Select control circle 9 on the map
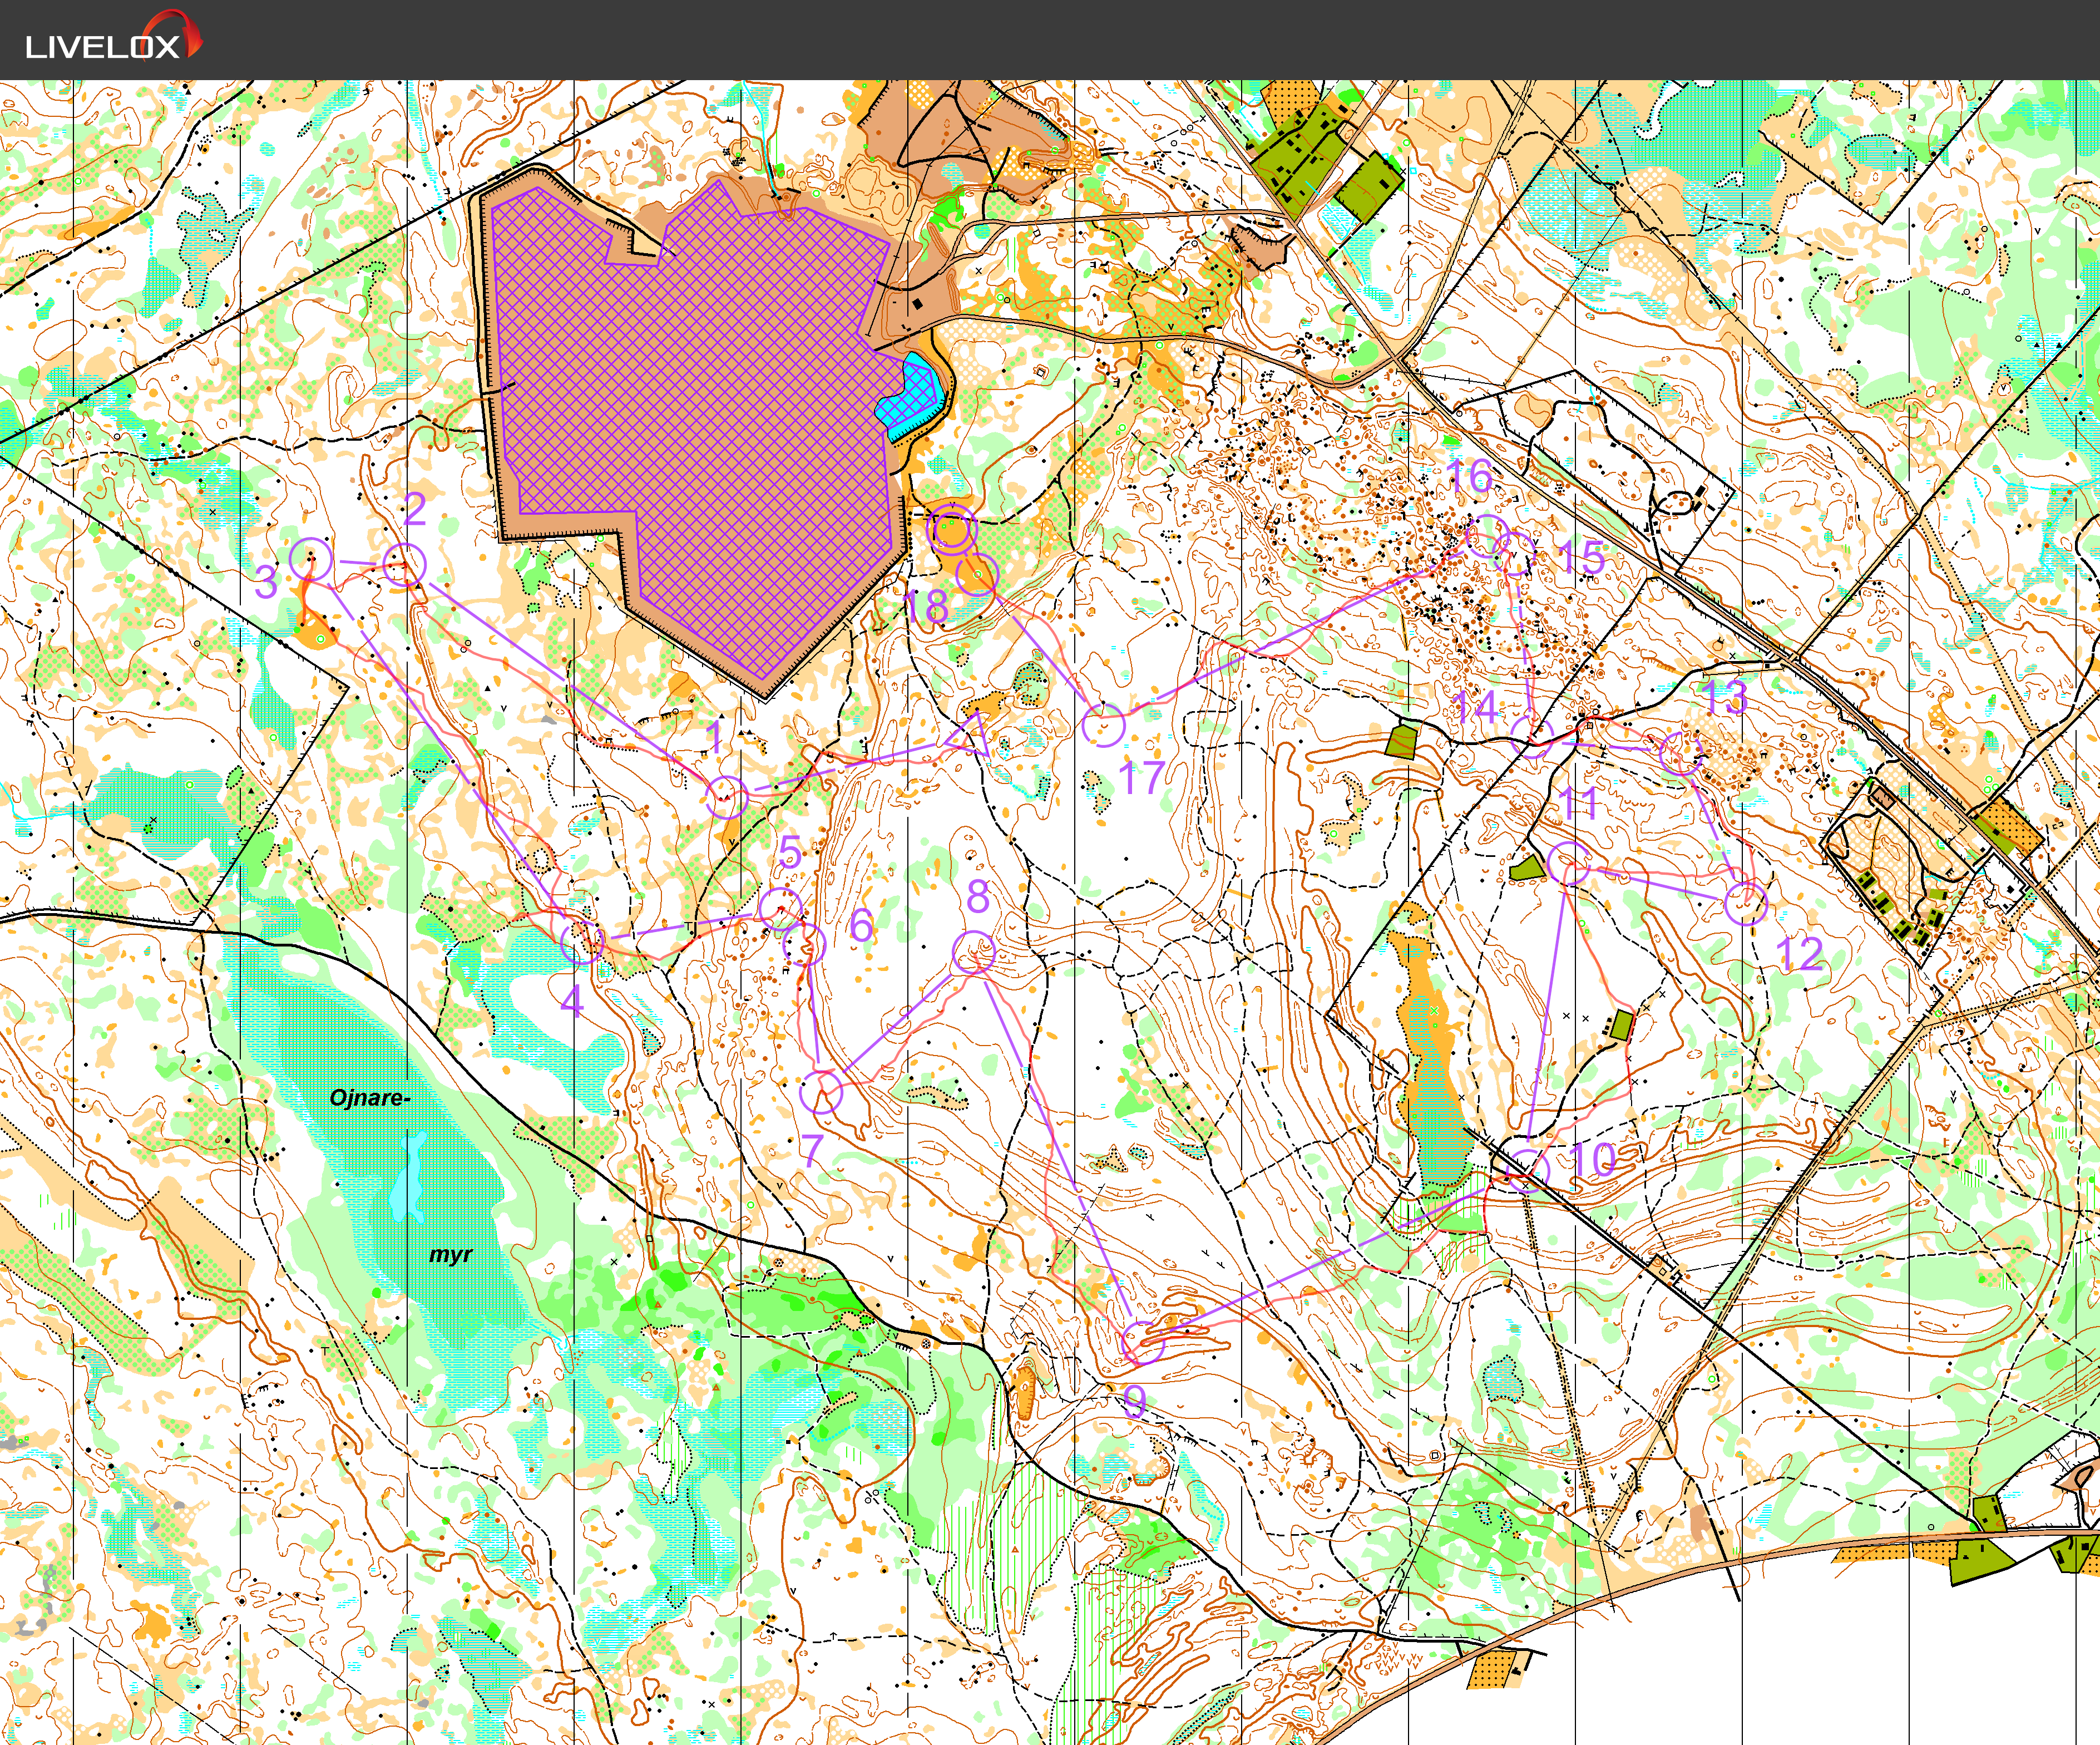Screen dimensions: 2100x1745 1144,1342
